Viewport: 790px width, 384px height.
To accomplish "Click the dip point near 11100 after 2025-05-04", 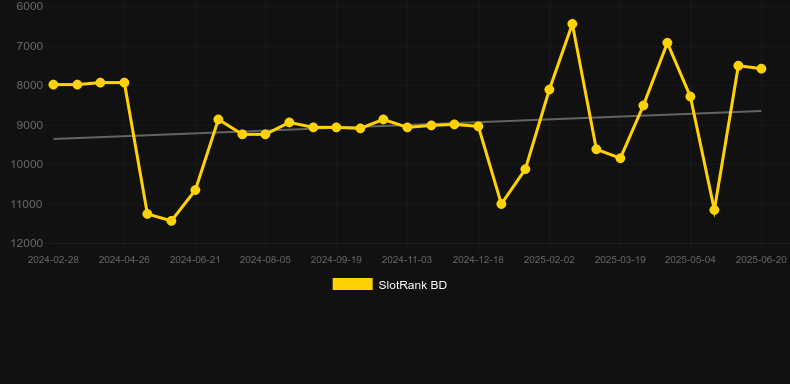I will pos(714,210).
